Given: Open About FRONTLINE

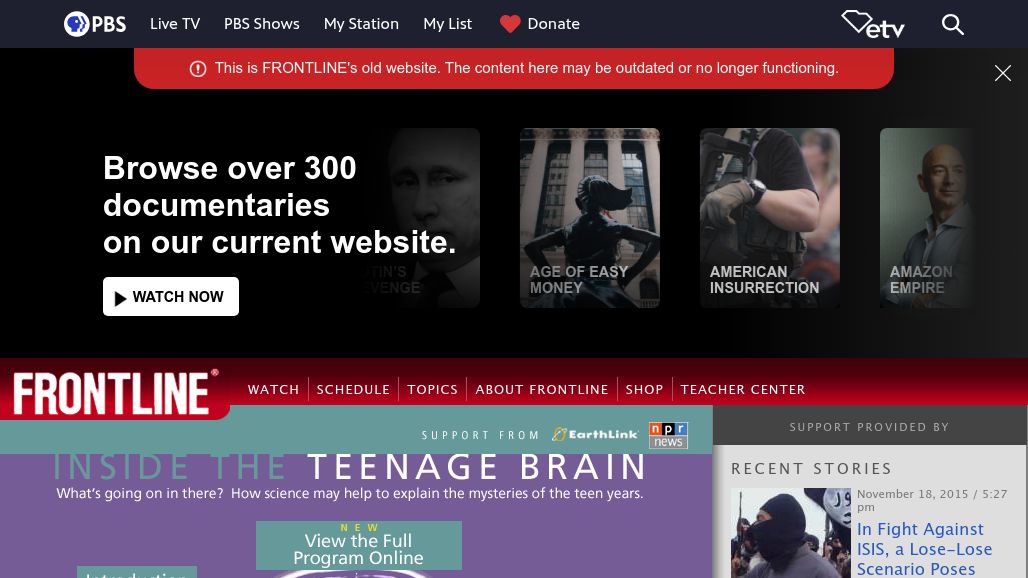Looking at the screenshot, I should 542,390.
